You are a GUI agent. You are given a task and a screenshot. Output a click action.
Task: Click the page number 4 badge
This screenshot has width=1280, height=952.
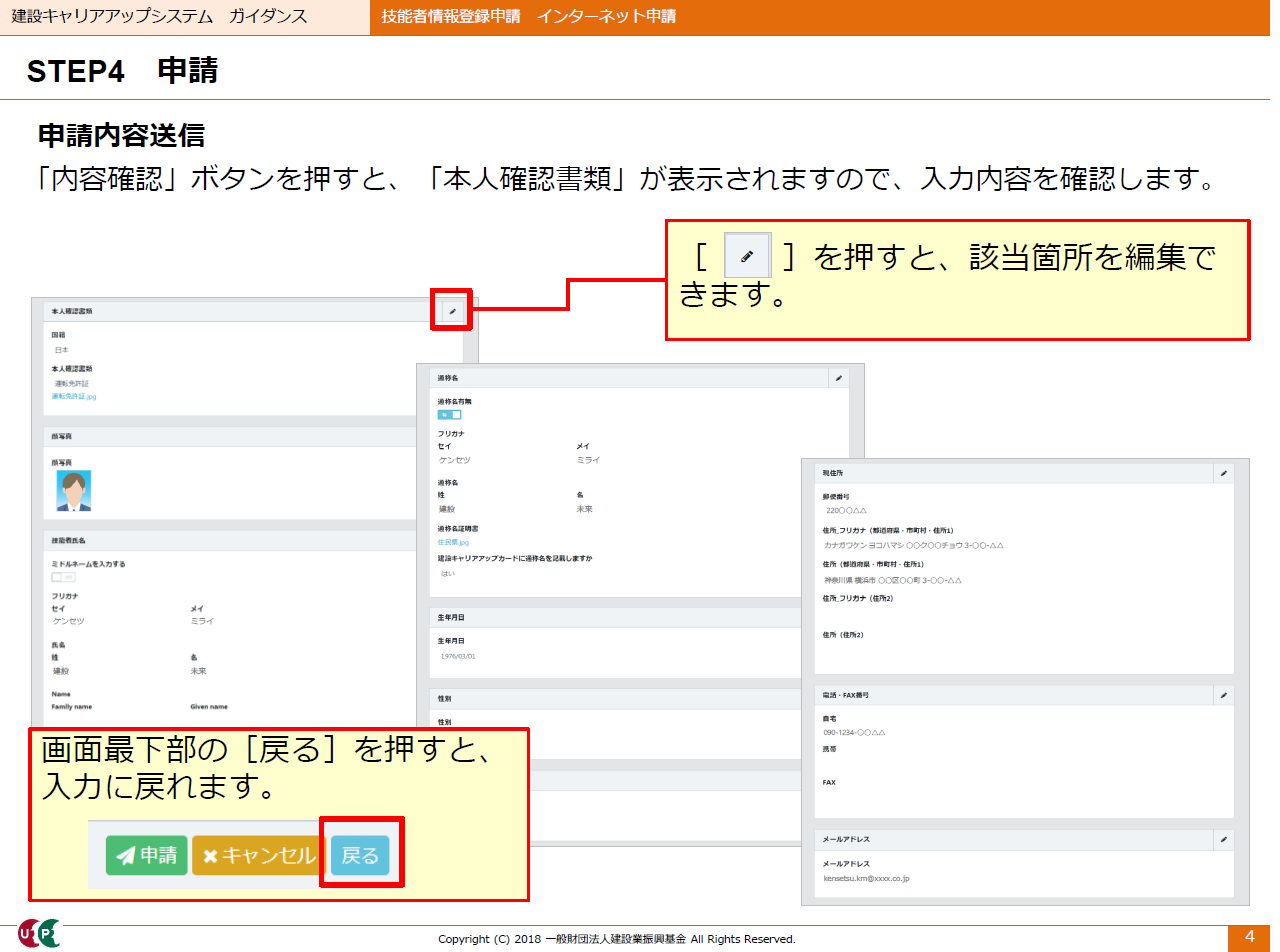coord(1249,937)
